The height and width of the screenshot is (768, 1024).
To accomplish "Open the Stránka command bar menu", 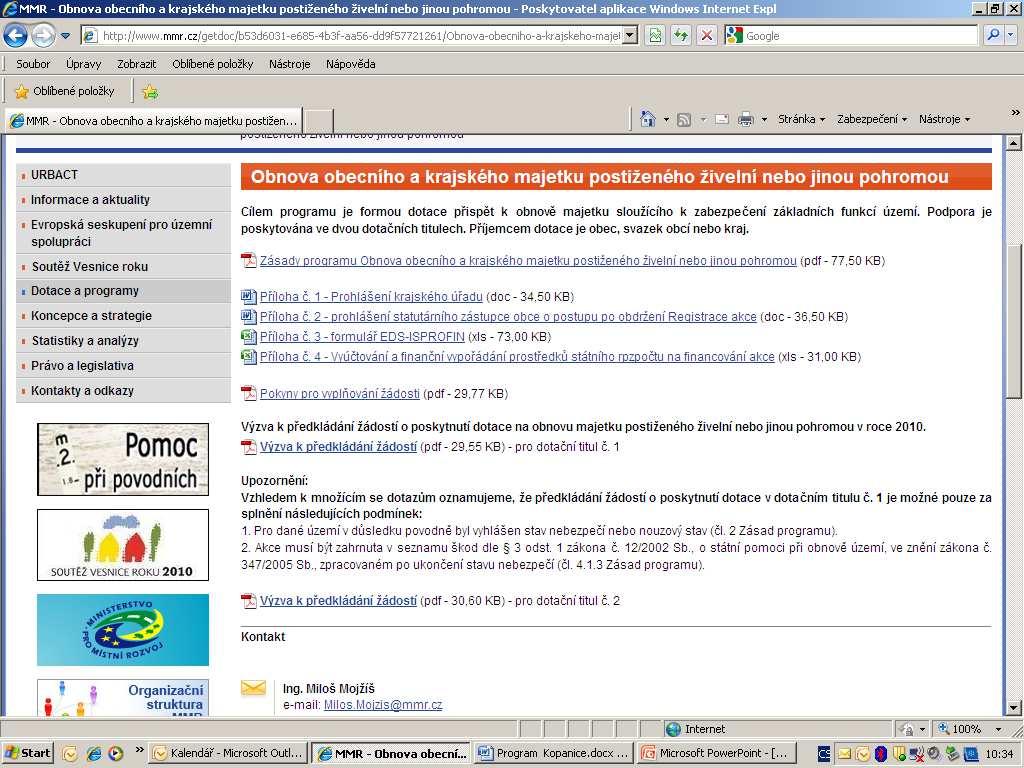I will tap(801, 120).
